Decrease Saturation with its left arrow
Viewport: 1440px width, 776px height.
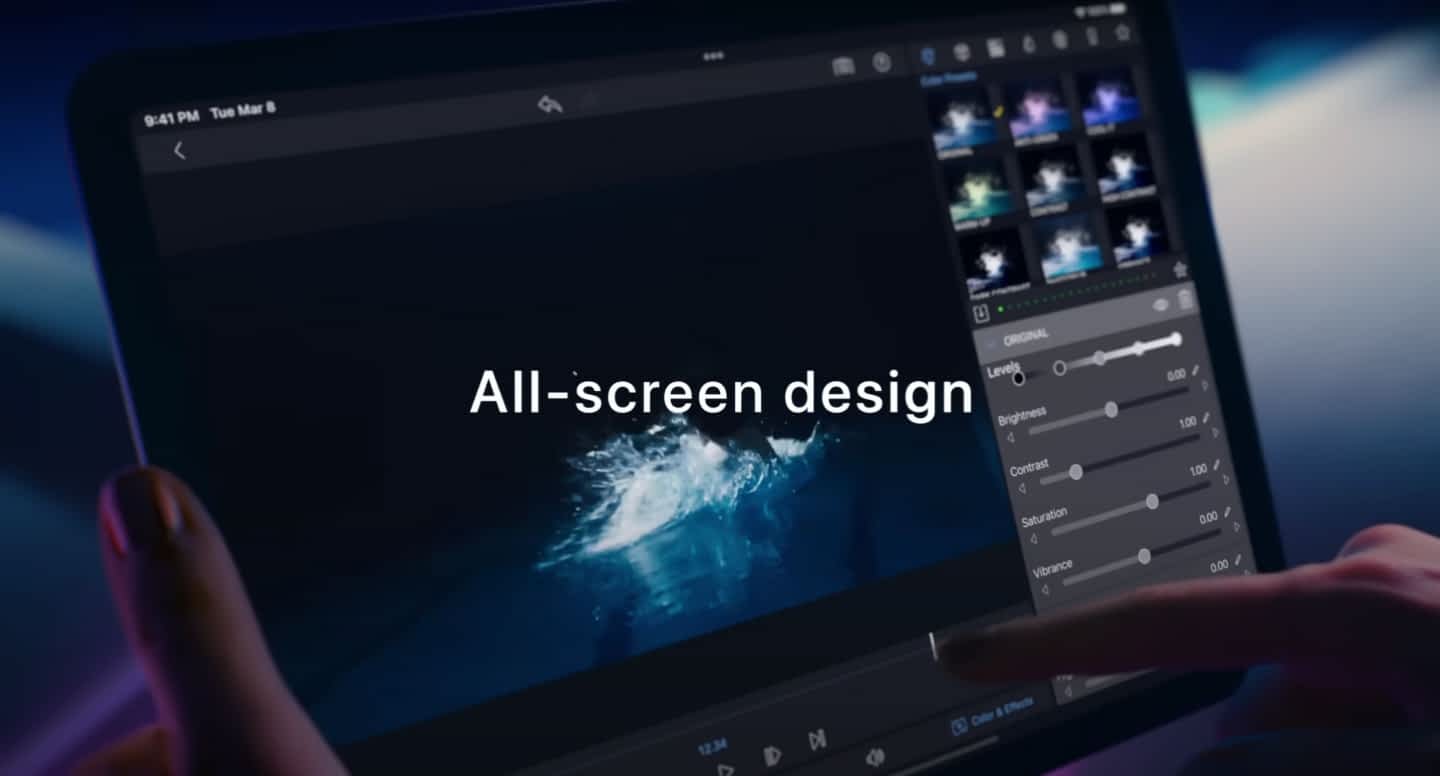pyautogui.click(x=1033, y=539)
